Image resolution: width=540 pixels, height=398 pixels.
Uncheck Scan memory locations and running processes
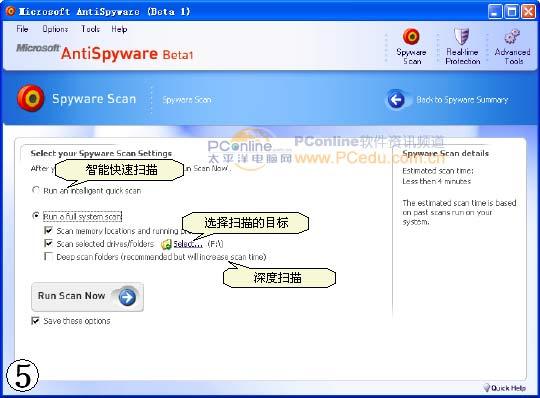[x=48, y=230]
